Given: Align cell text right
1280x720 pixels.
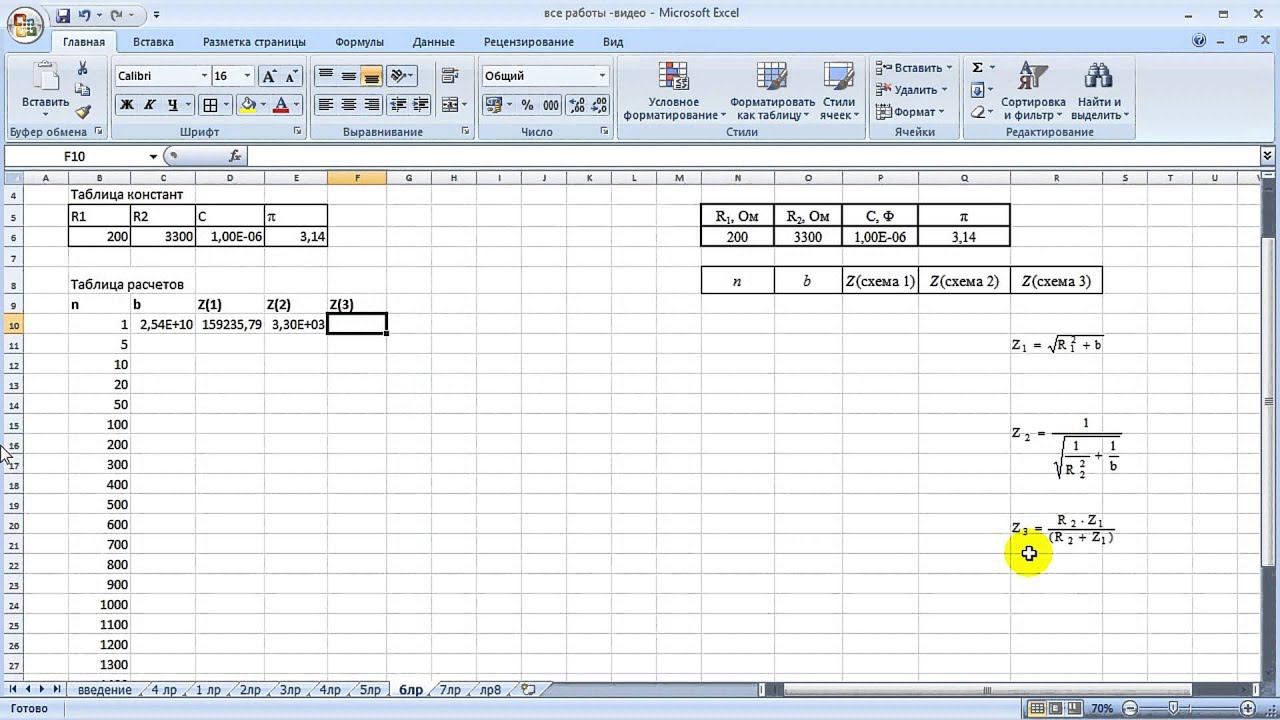Looking at the screenshot, I should click(371, 105).
